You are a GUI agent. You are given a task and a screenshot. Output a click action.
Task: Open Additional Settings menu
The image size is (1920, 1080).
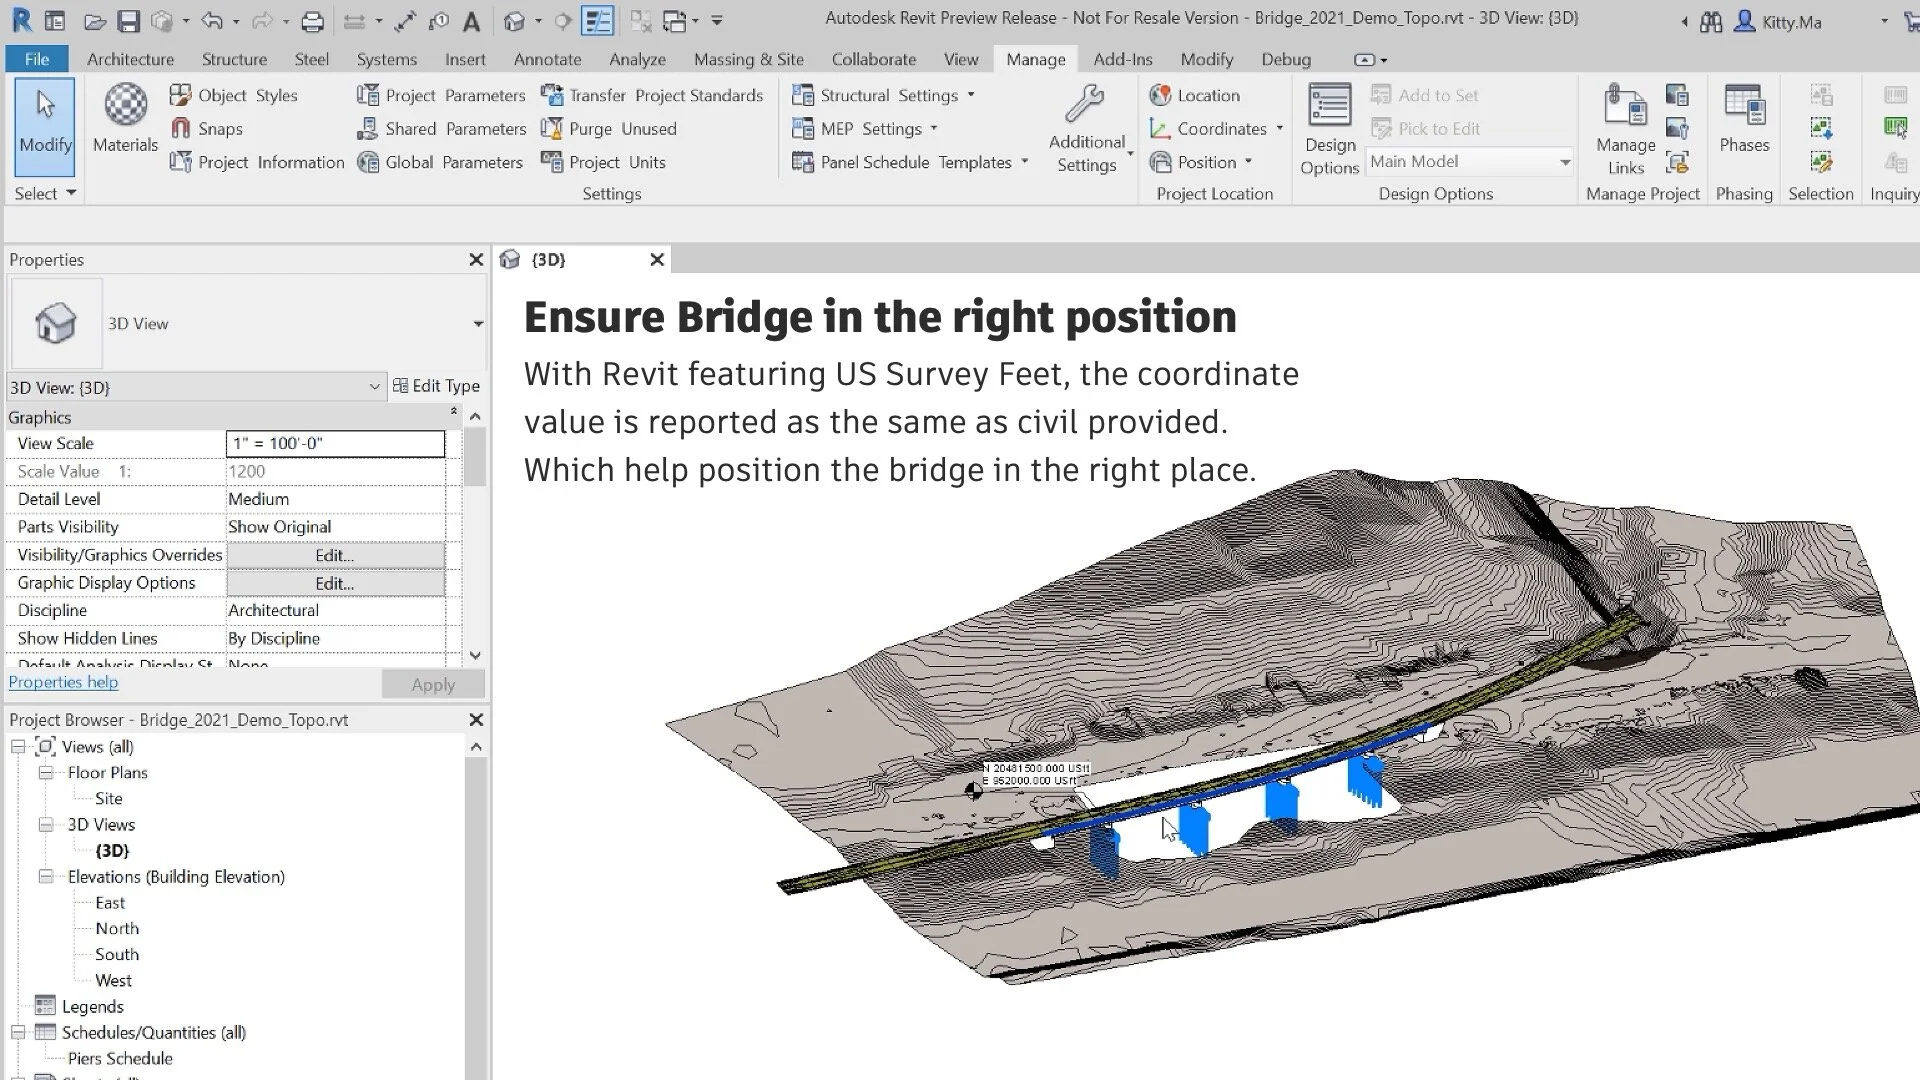tap(1087, 128)
